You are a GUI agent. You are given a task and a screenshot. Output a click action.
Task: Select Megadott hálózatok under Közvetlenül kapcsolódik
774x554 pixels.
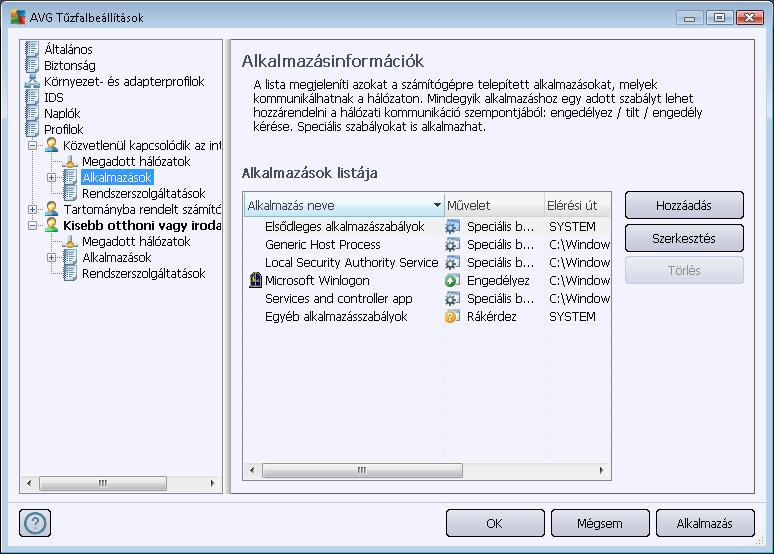[136, 161]
